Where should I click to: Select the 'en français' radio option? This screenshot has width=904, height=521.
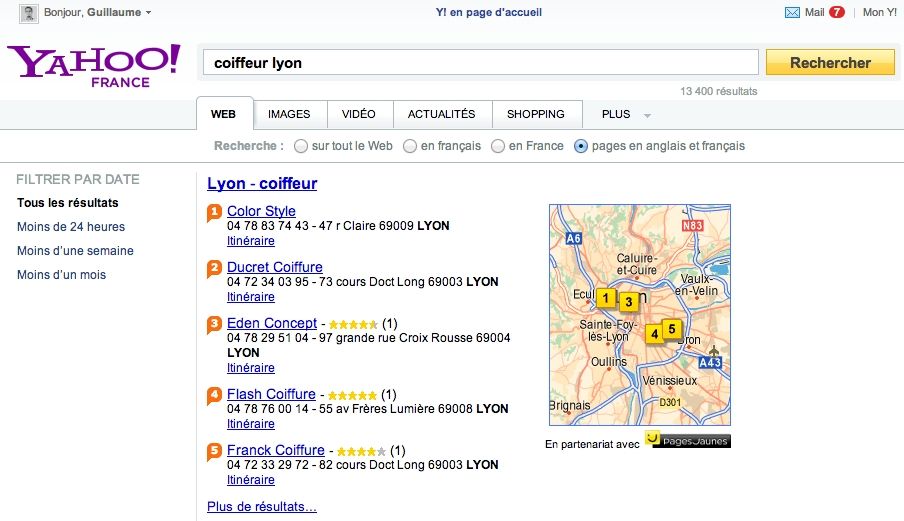click(x=410, y=146)
